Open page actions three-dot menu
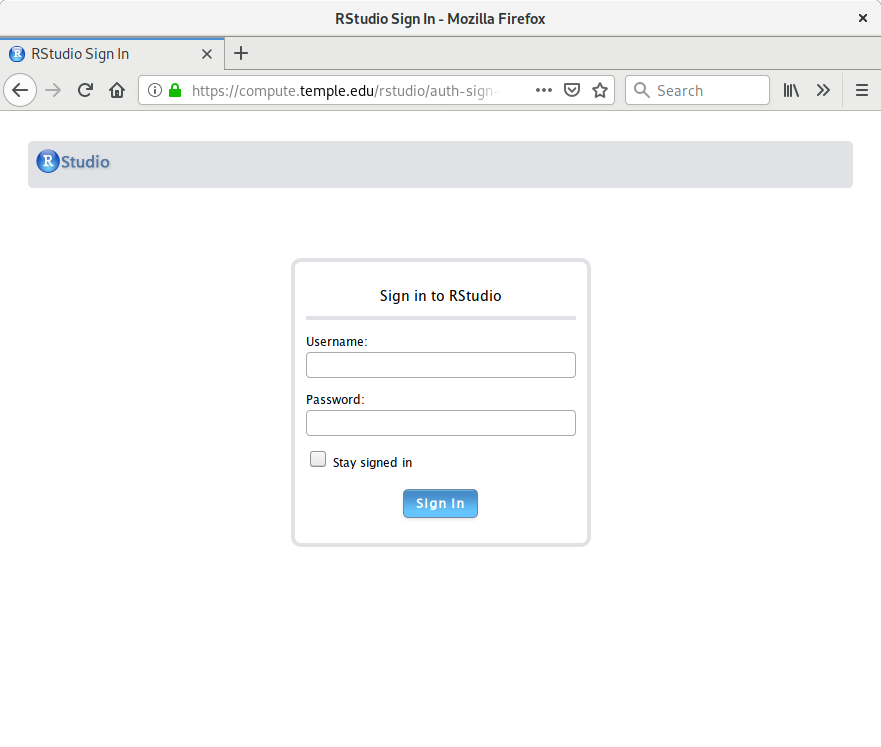Image resolution: width=881 pixels, height=747 pixels. [543, 90]
